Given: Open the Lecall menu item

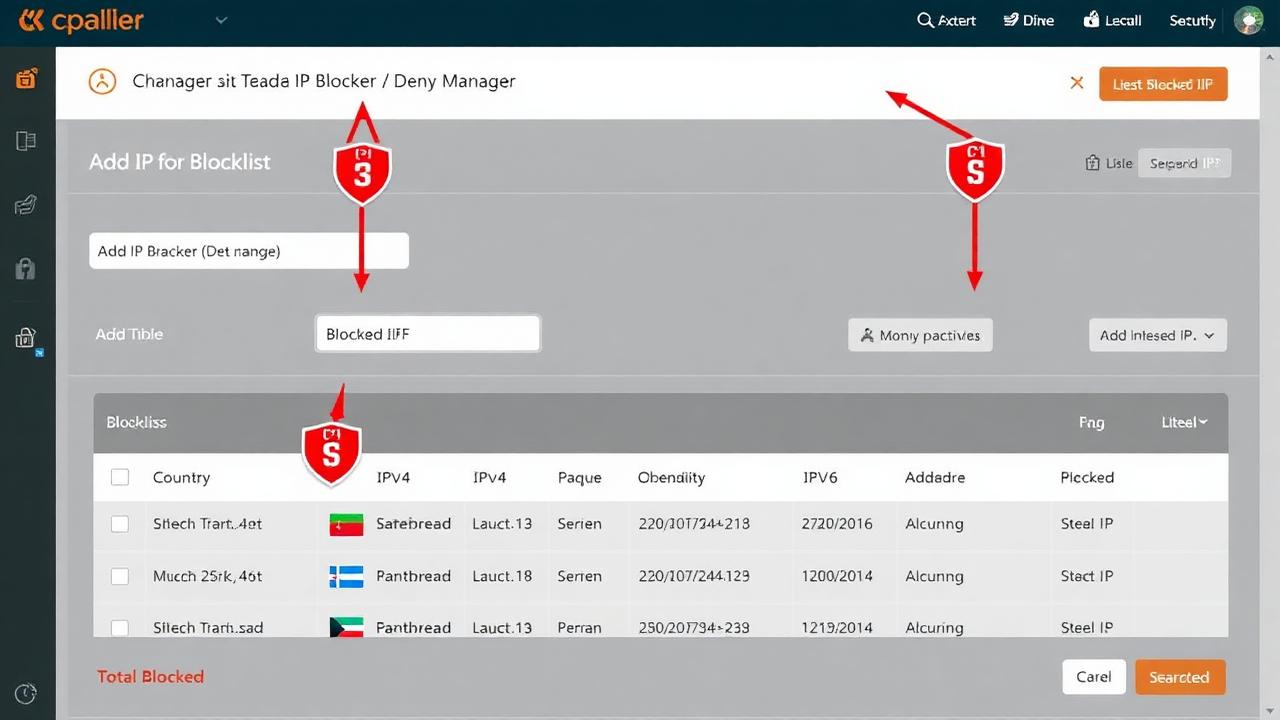Looking at the screenshot, I should tap(1112, 20).
